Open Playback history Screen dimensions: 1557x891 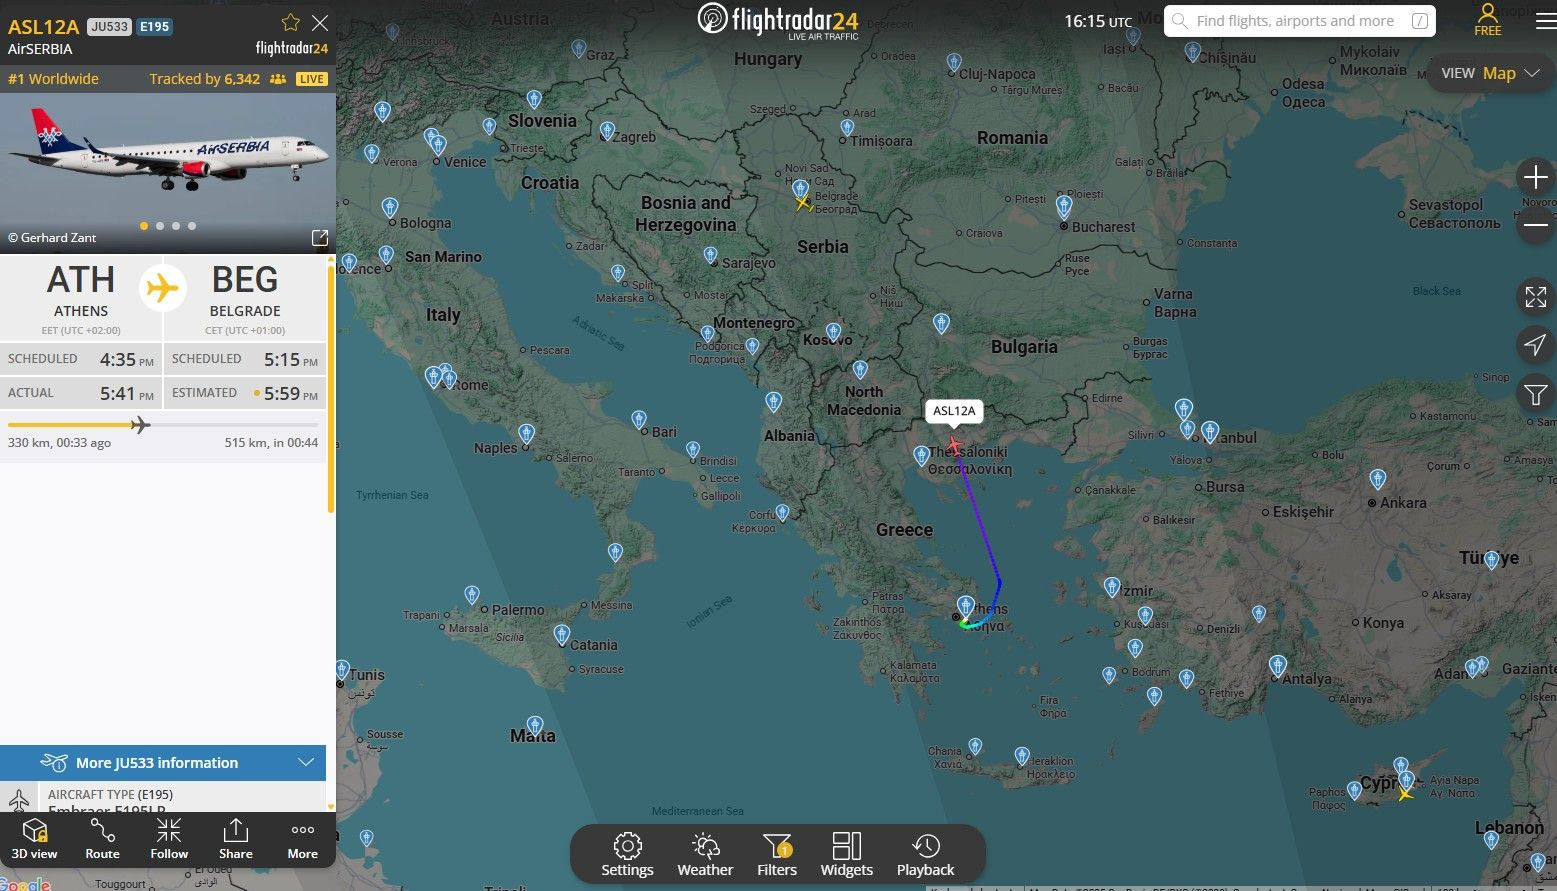pyautogui.click(x=925, y=854)
